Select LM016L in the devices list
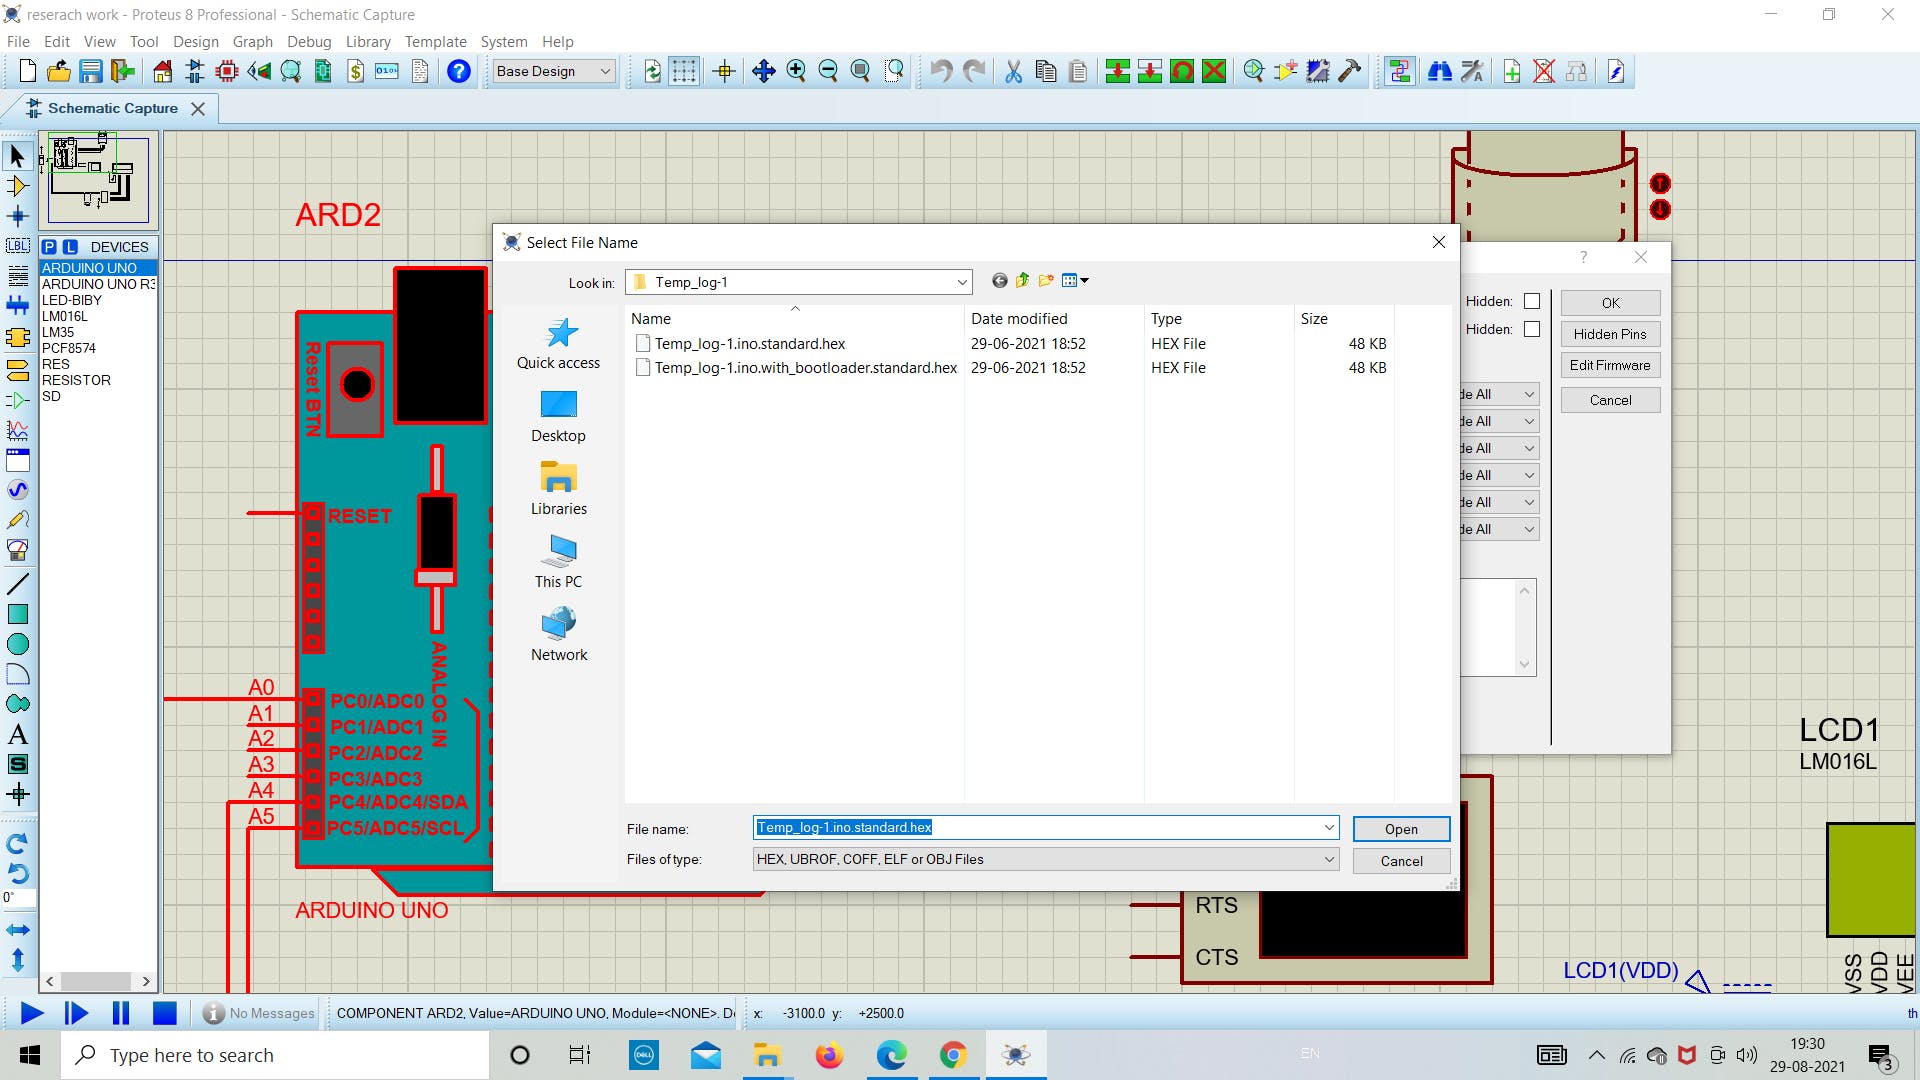Screen dimensions: 1920x1080 pyautogui.click(x=65, y=316)
